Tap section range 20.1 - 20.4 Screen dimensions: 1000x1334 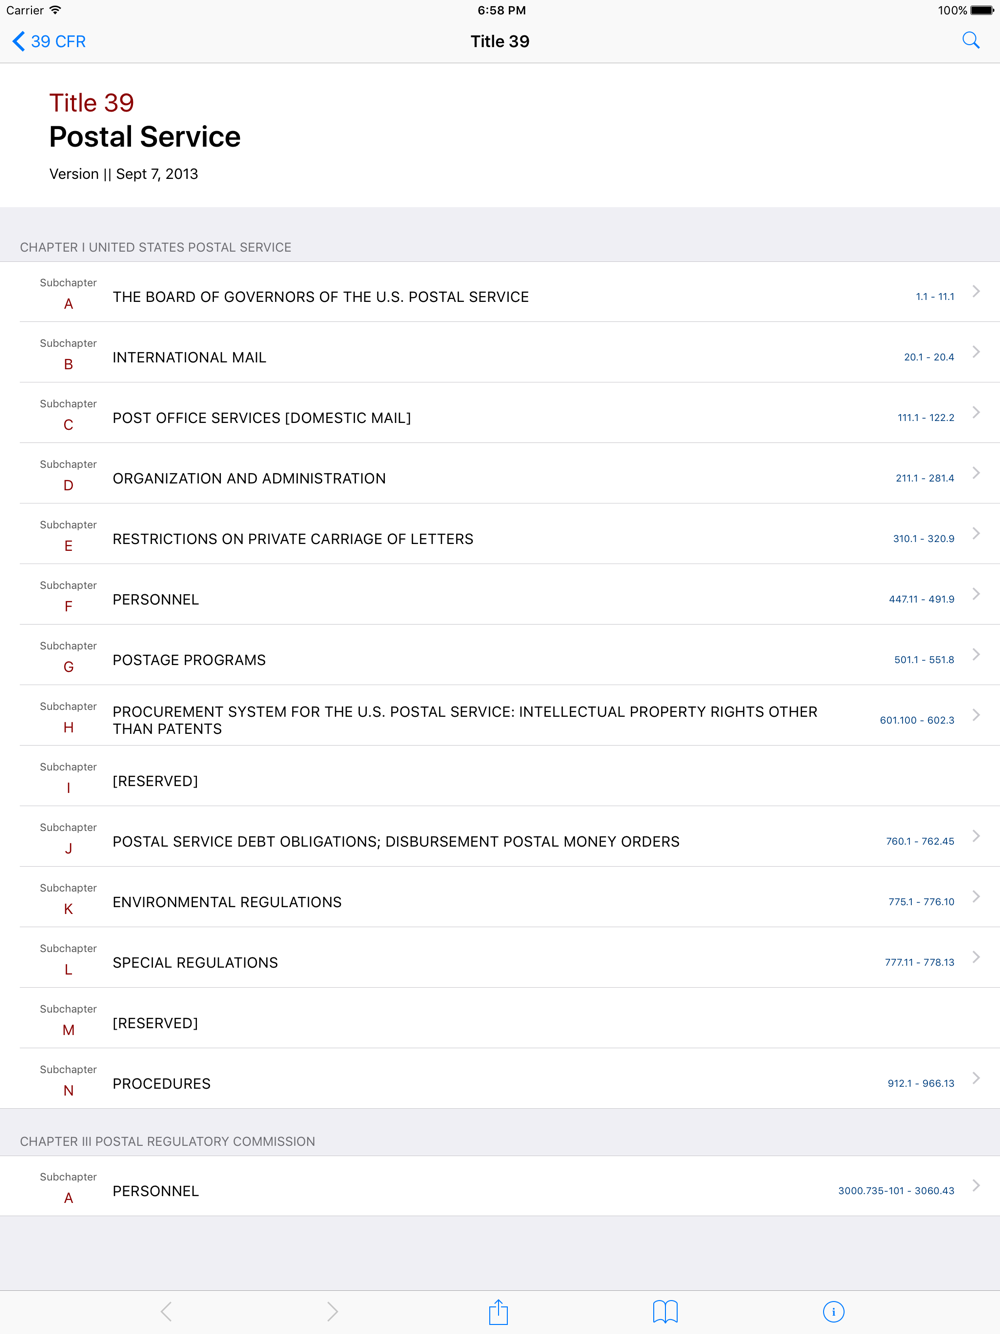click(x=929, y=357)
